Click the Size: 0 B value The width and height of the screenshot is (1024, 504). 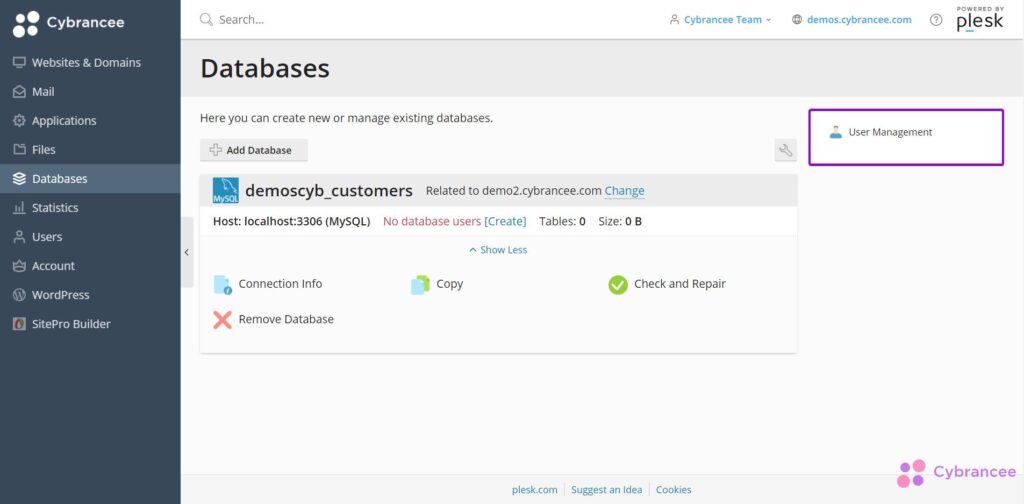(620, 221)
